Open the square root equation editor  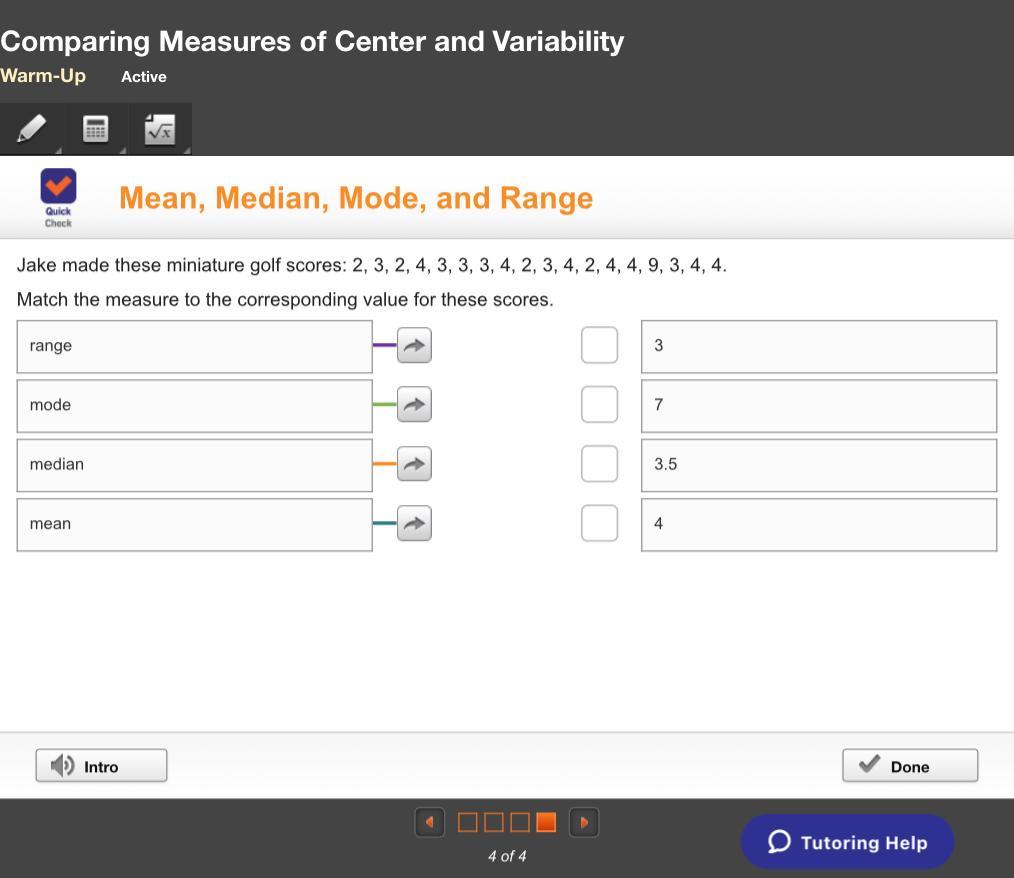(x=160, y=129)
